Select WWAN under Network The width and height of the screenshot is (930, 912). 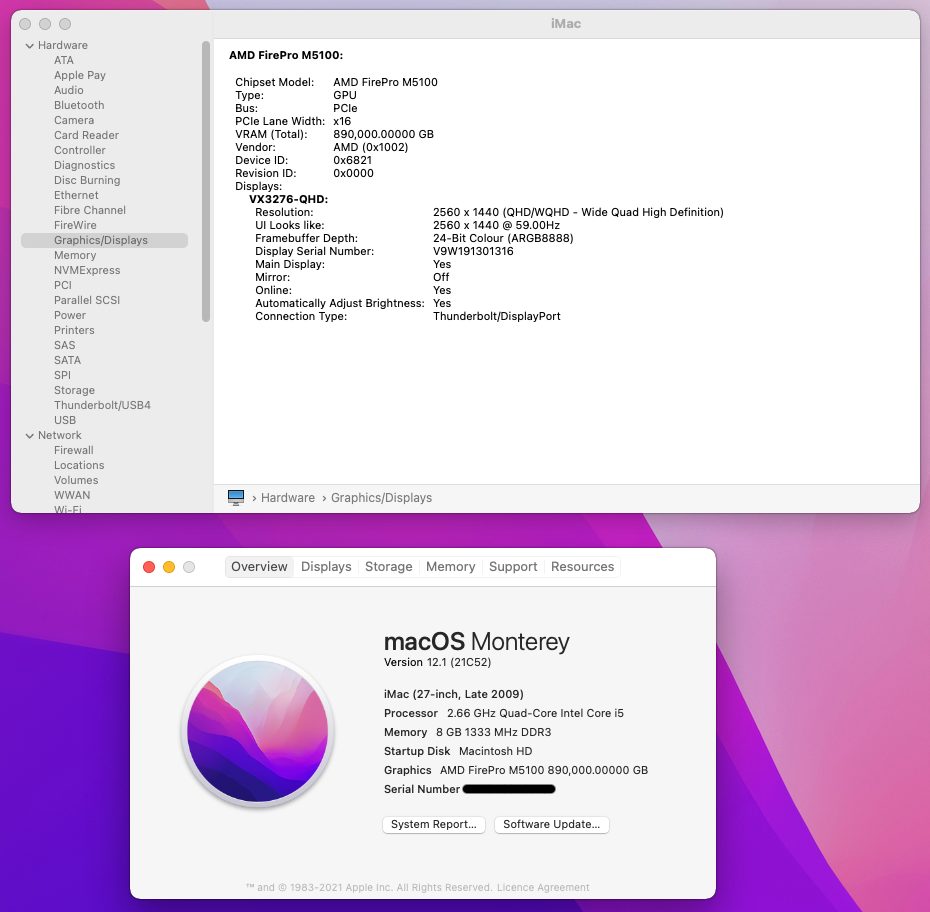[72, 495]
